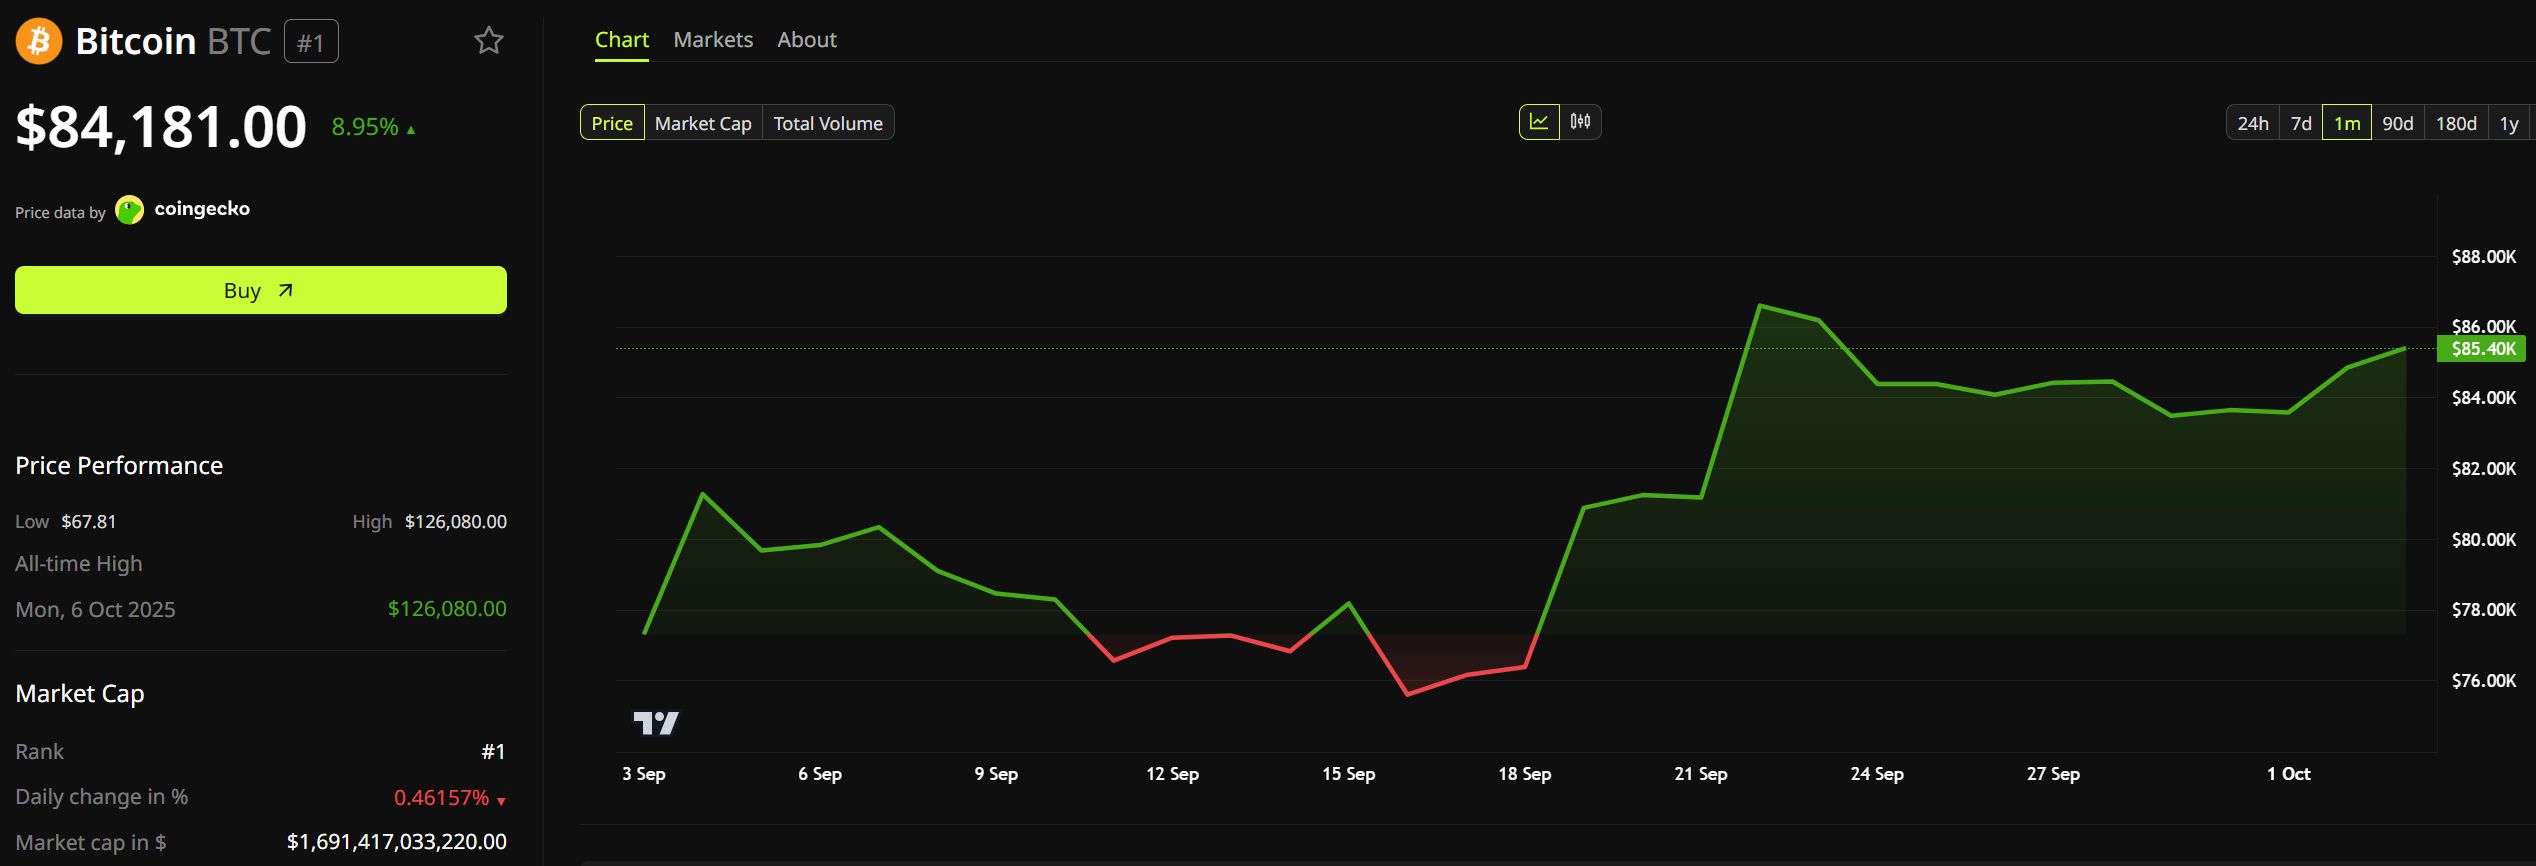
Task: Select the Total Volume chart metric
Action: click(828, 123)
